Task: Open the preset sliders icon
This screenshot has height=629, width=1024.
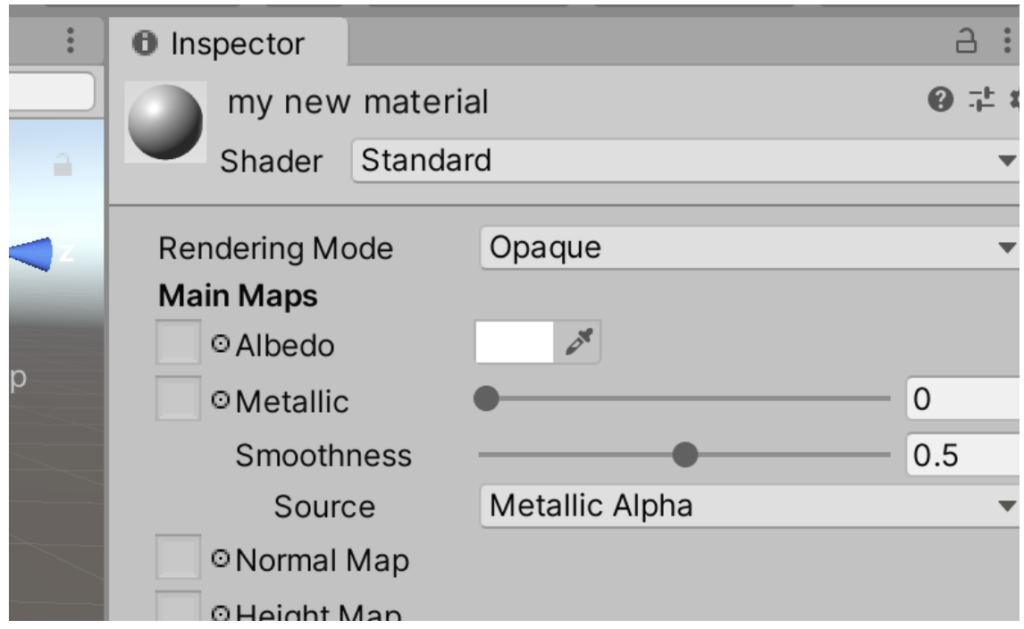Action: click(981, 99)
